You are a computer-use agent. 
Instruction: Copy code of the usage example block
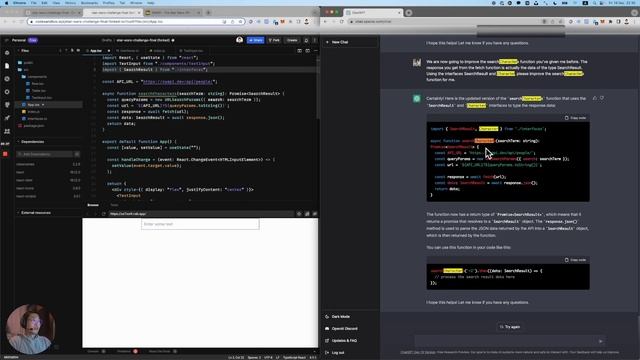coord(576,260)
